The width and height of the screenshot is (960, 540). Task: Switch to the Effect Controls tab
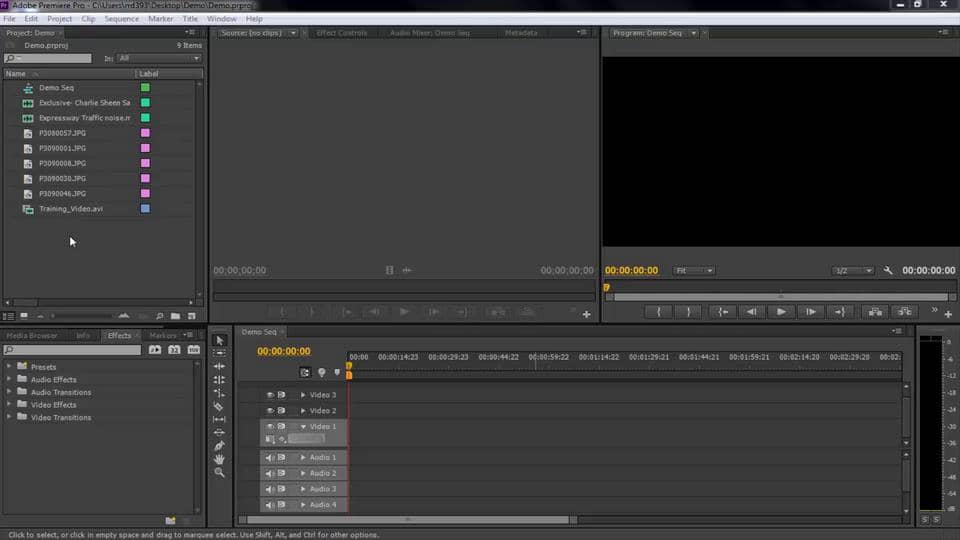click(342, 33)
